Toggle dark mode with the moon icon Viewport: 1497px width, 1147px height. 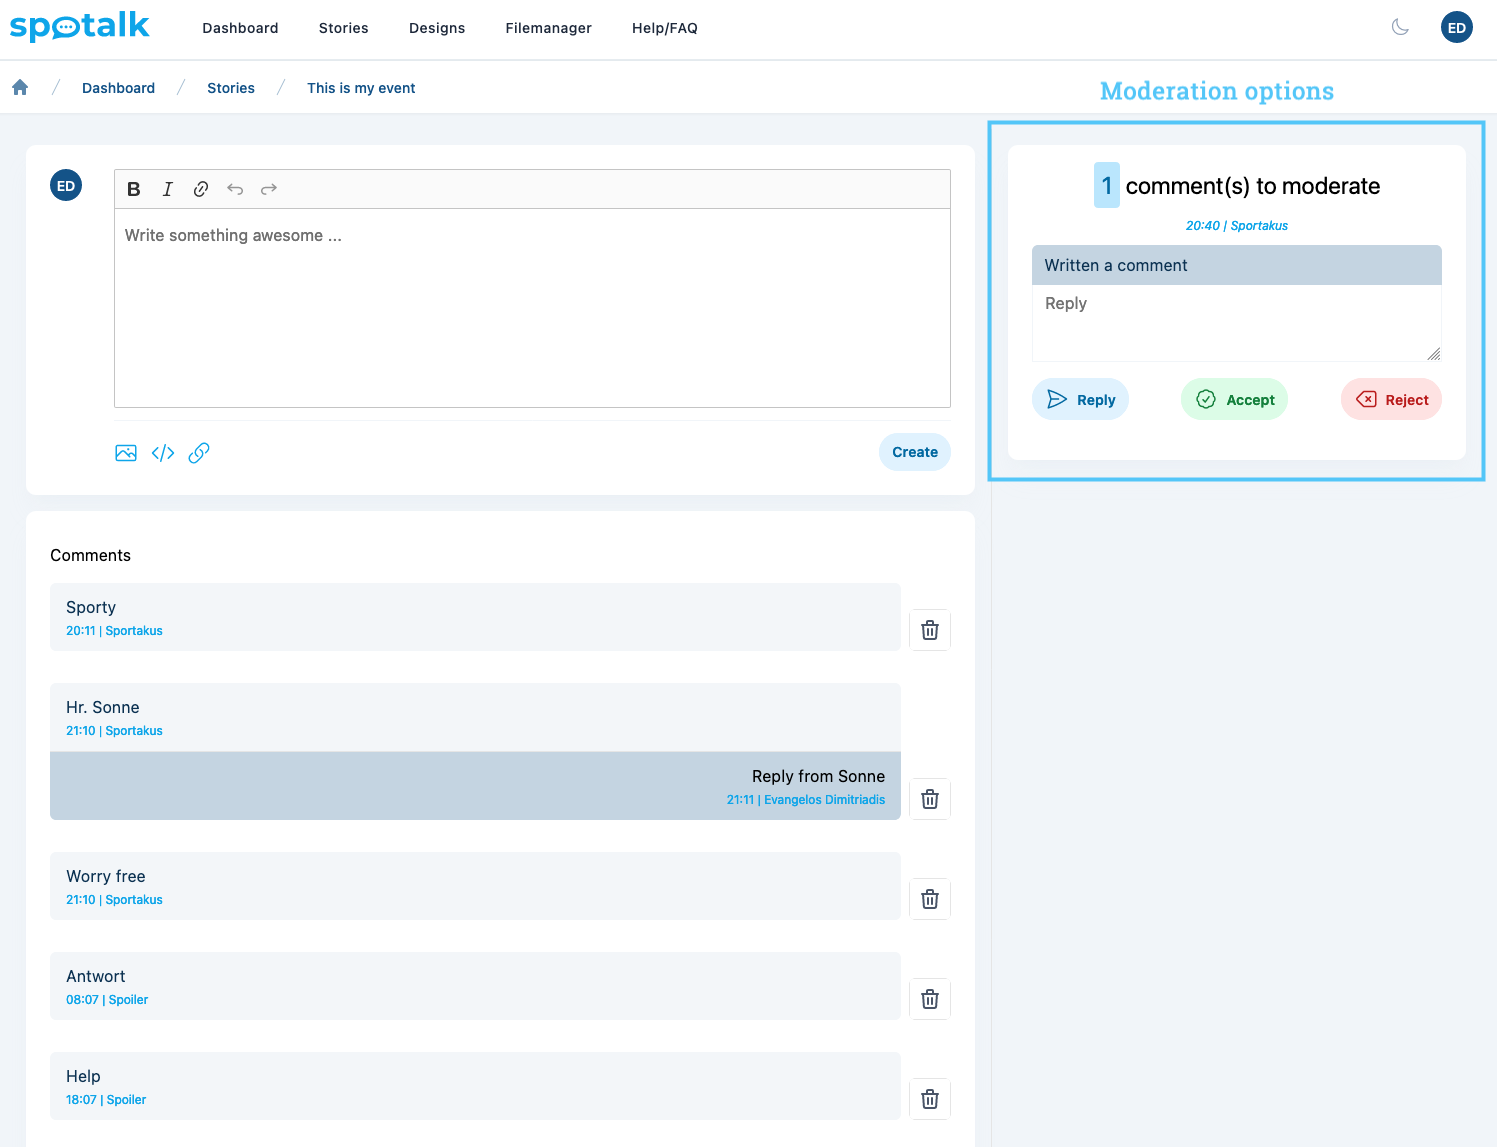click(x=1400, y=28)
